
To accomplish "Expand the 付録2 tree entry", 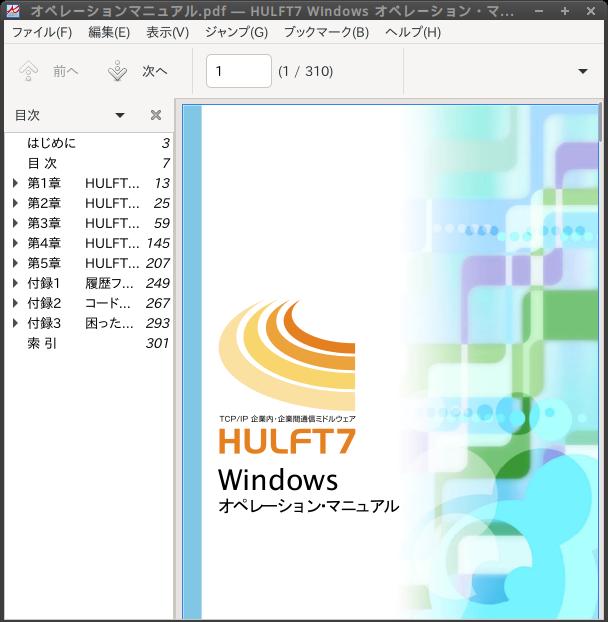I will click(x=15, y=303).
